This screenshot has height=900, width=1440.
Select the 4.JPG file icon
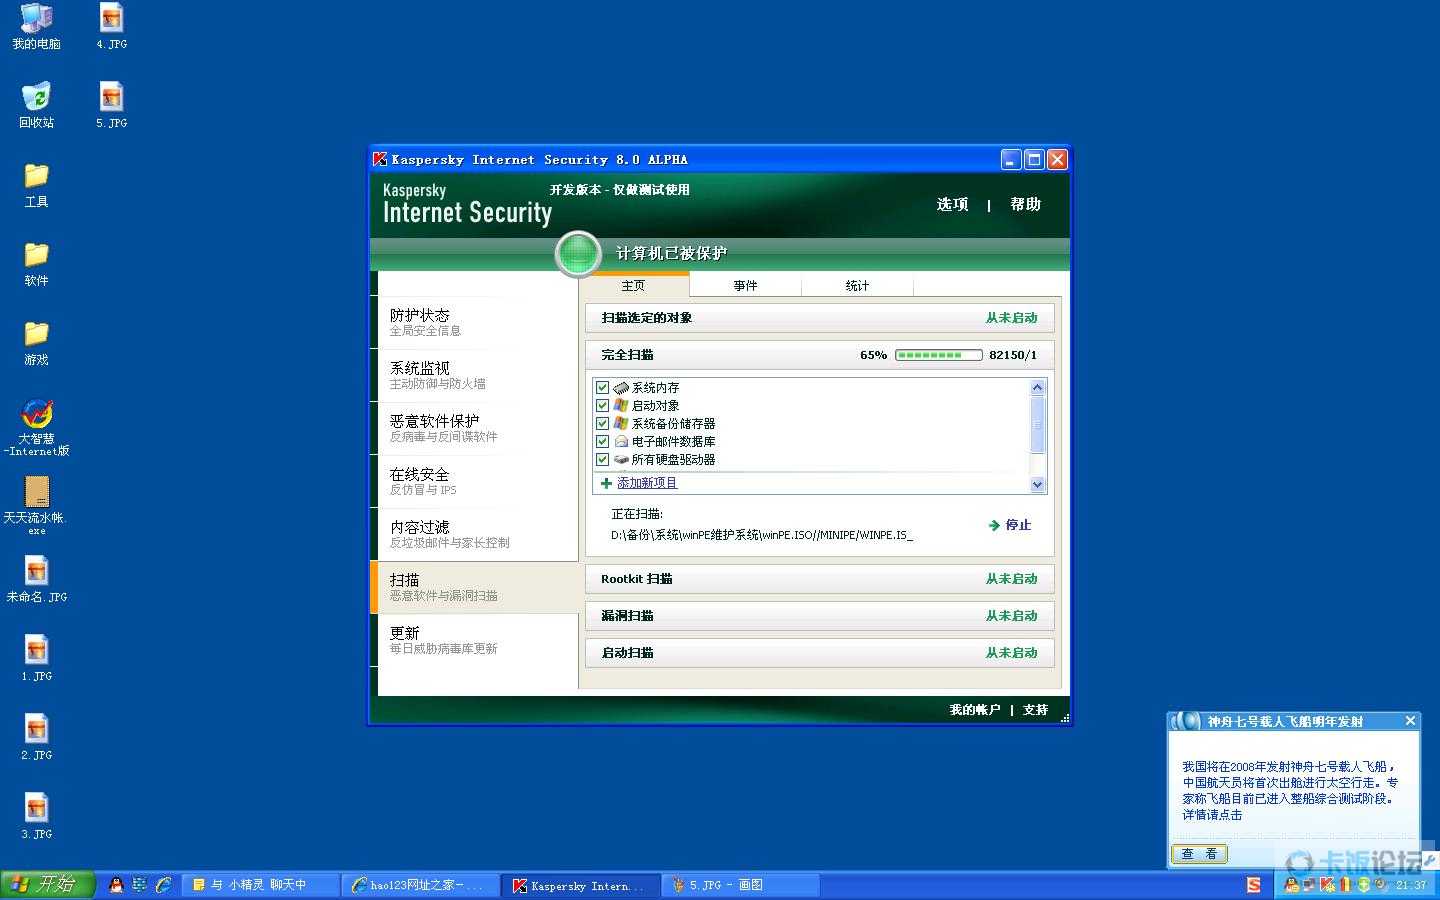coord(111,26)
